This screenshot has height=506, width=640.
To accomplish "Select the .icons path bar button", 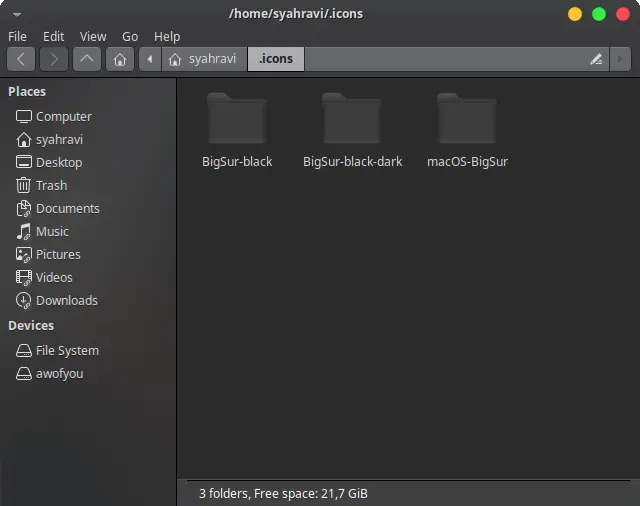I will pos(276,59).
